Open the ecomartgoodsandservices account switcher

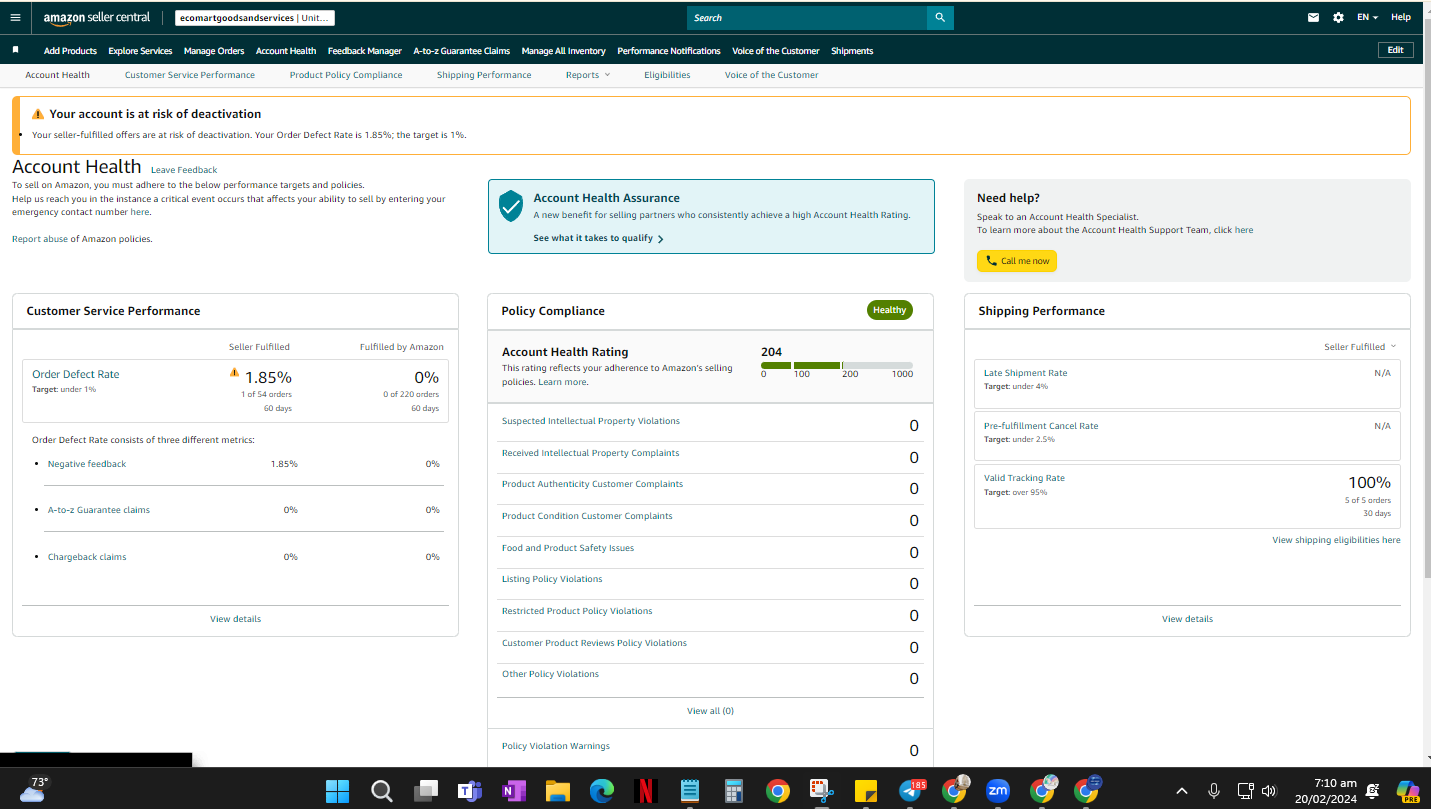(254, 18)
